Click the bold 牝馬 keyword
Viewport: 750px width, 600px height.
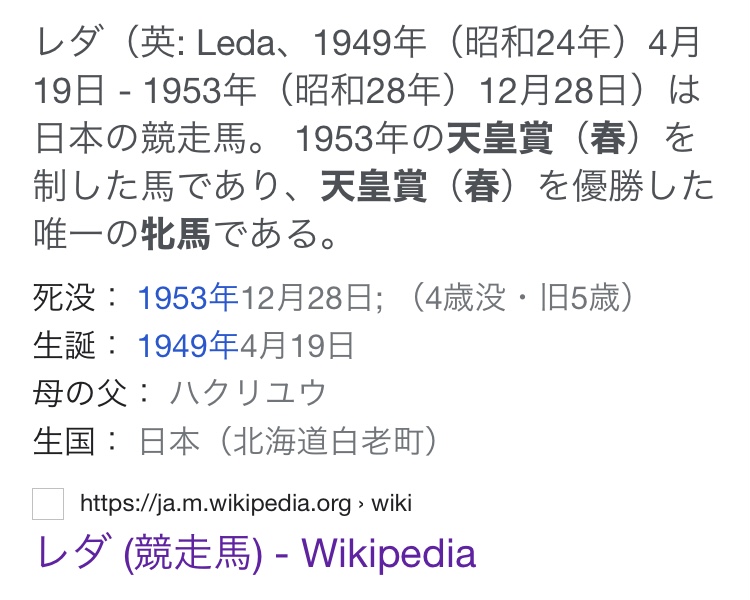pyautogui.click(x=171, y=234)
